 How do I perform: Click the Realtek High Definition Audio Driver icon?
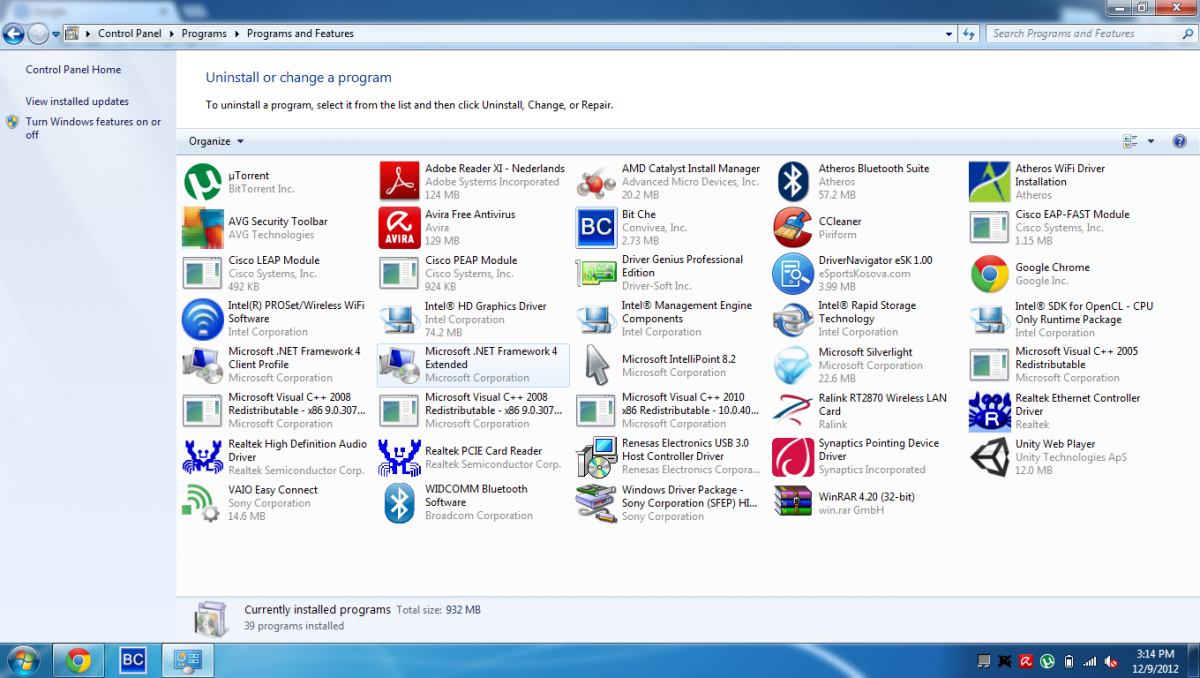coord(203,457)
